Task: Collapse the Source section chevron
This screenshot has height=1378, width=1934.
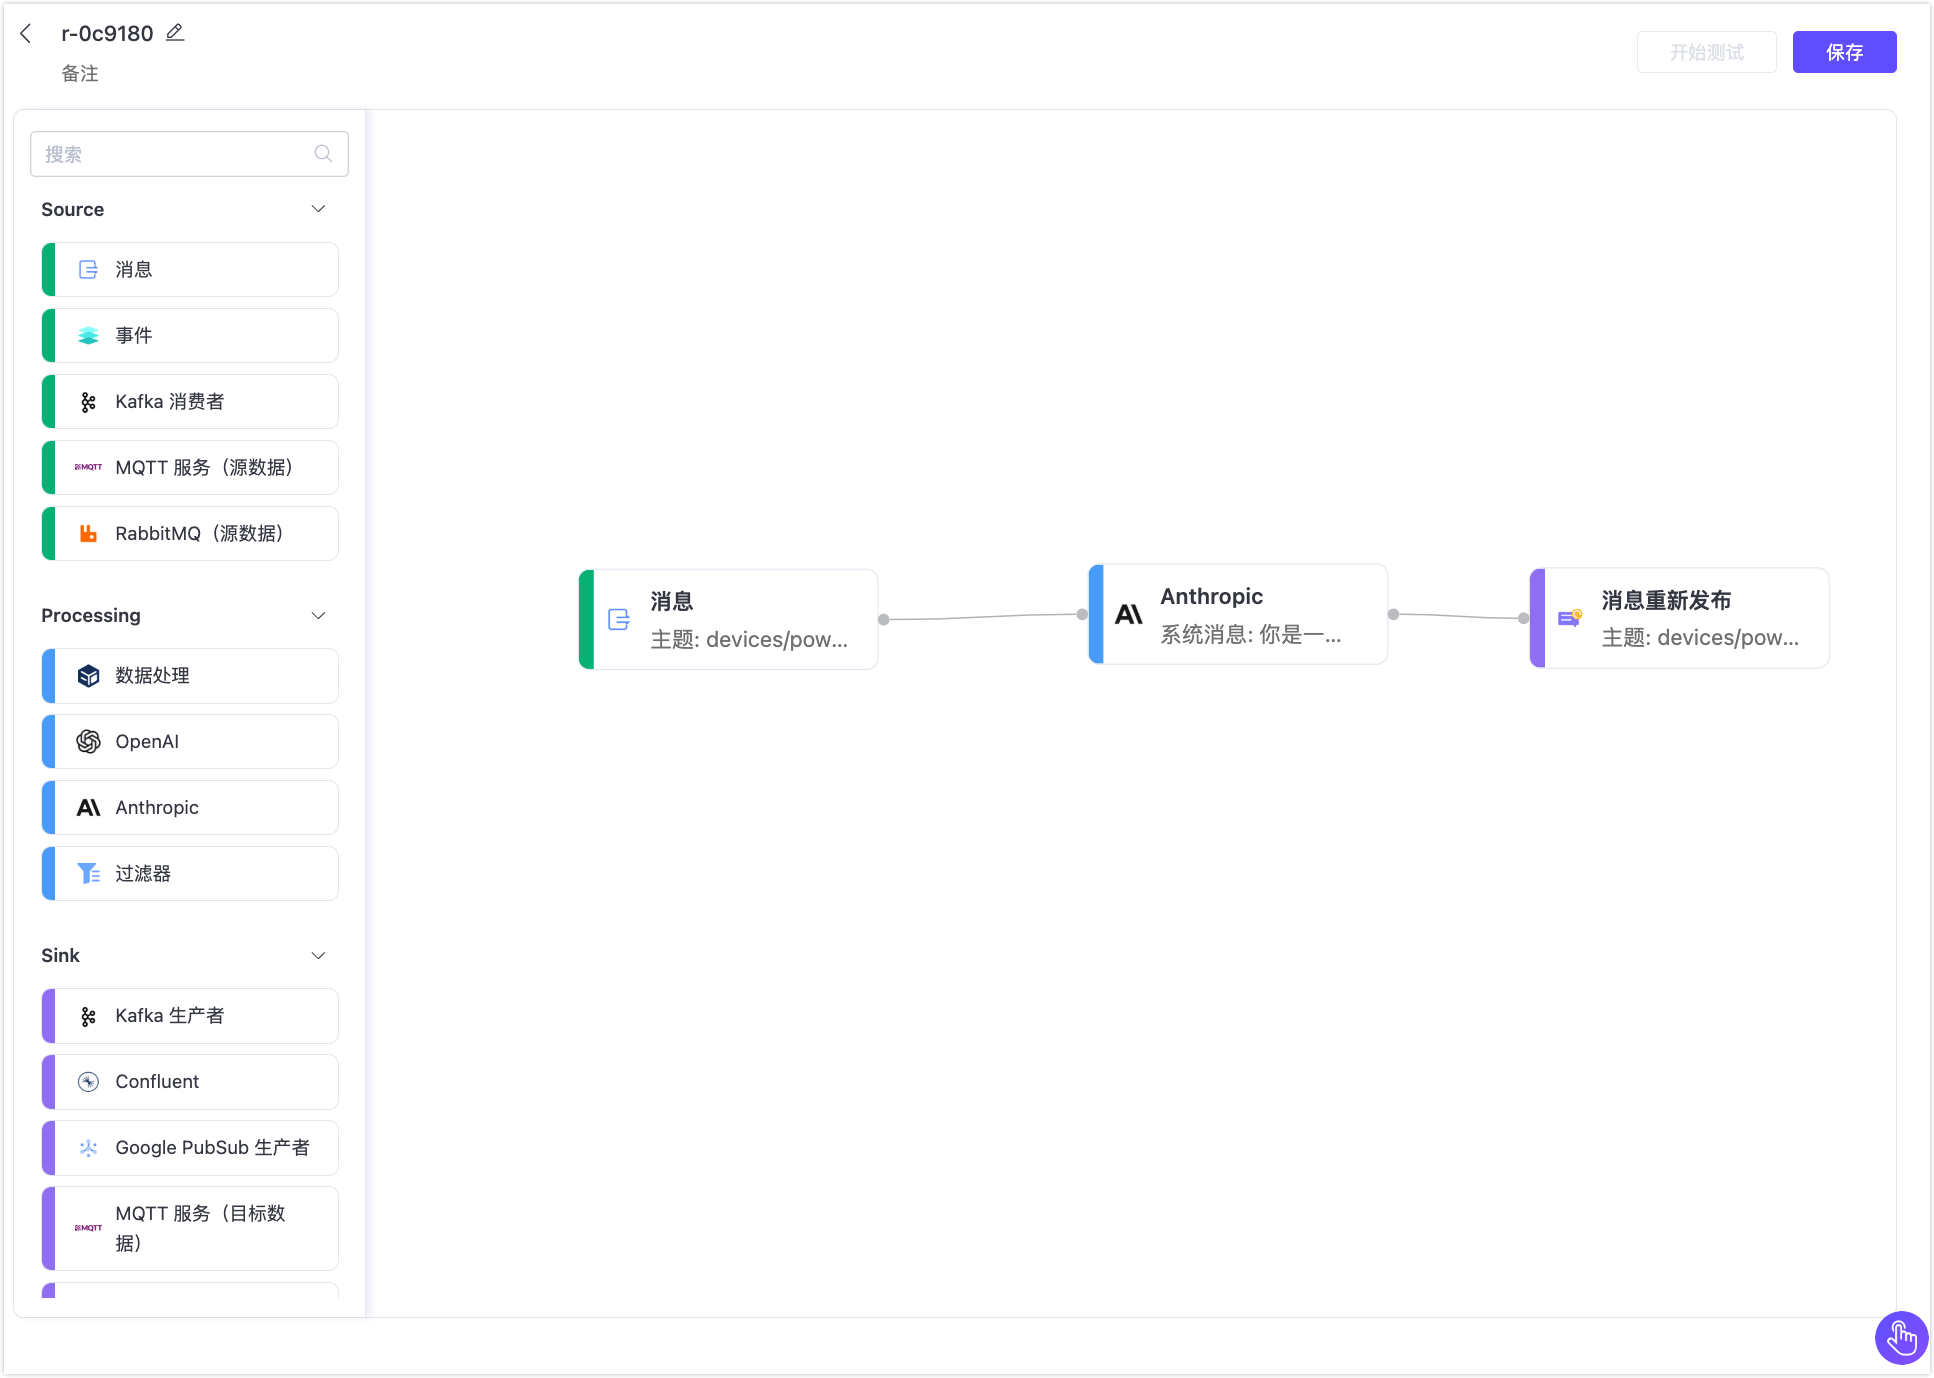Action: [x=318, y=209]
